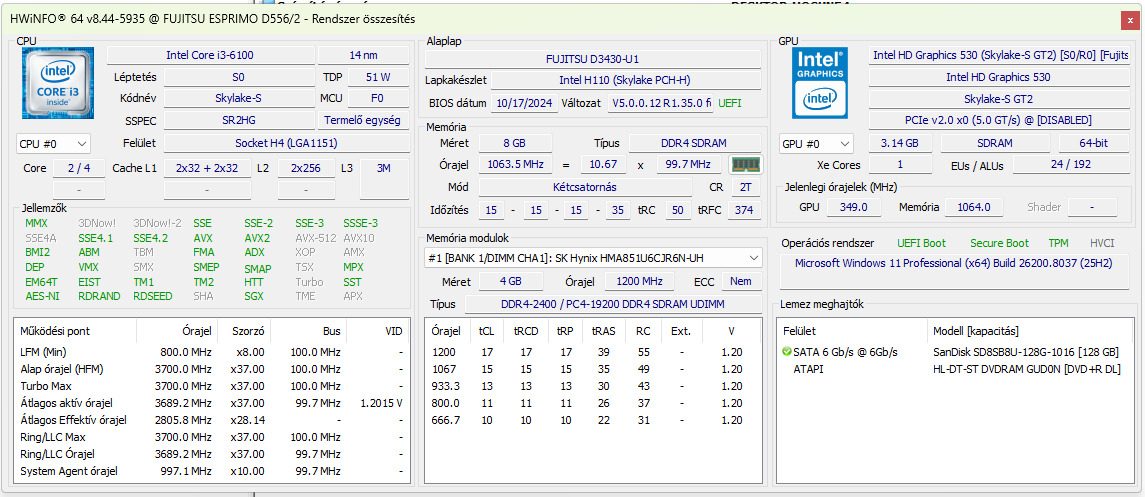The width and height of the screenshot is (1145, 497).
Task: Click the Secure Boot status label
Action: 999,243
